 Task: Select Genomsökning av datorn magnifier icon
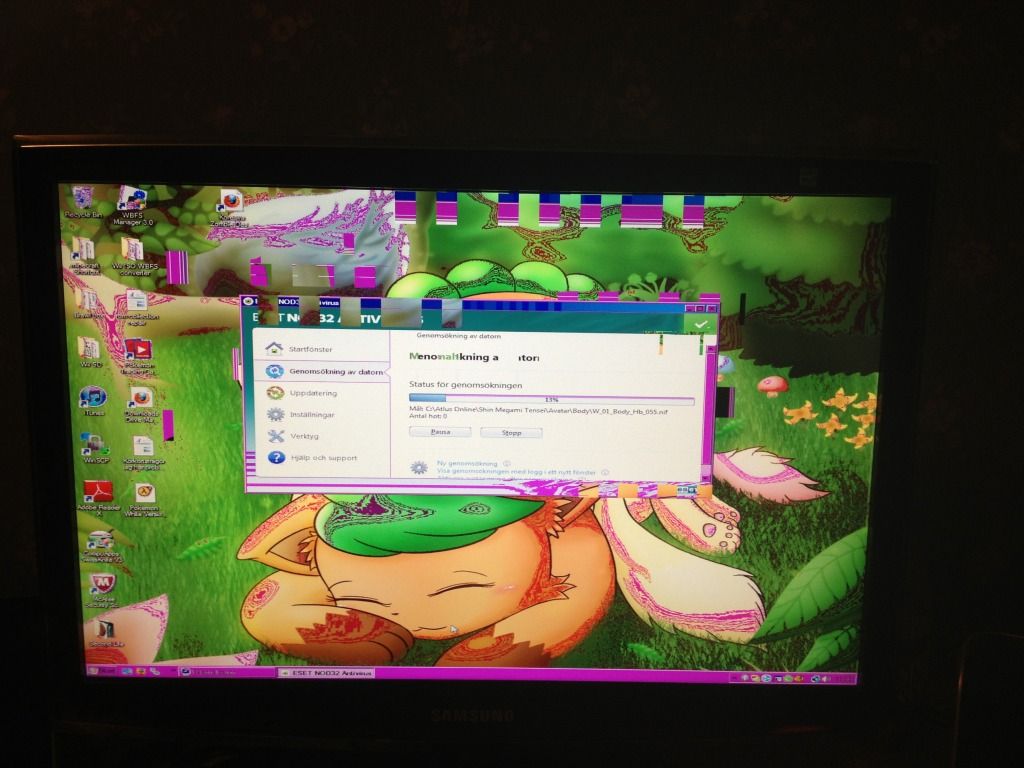tap(275, 371)
